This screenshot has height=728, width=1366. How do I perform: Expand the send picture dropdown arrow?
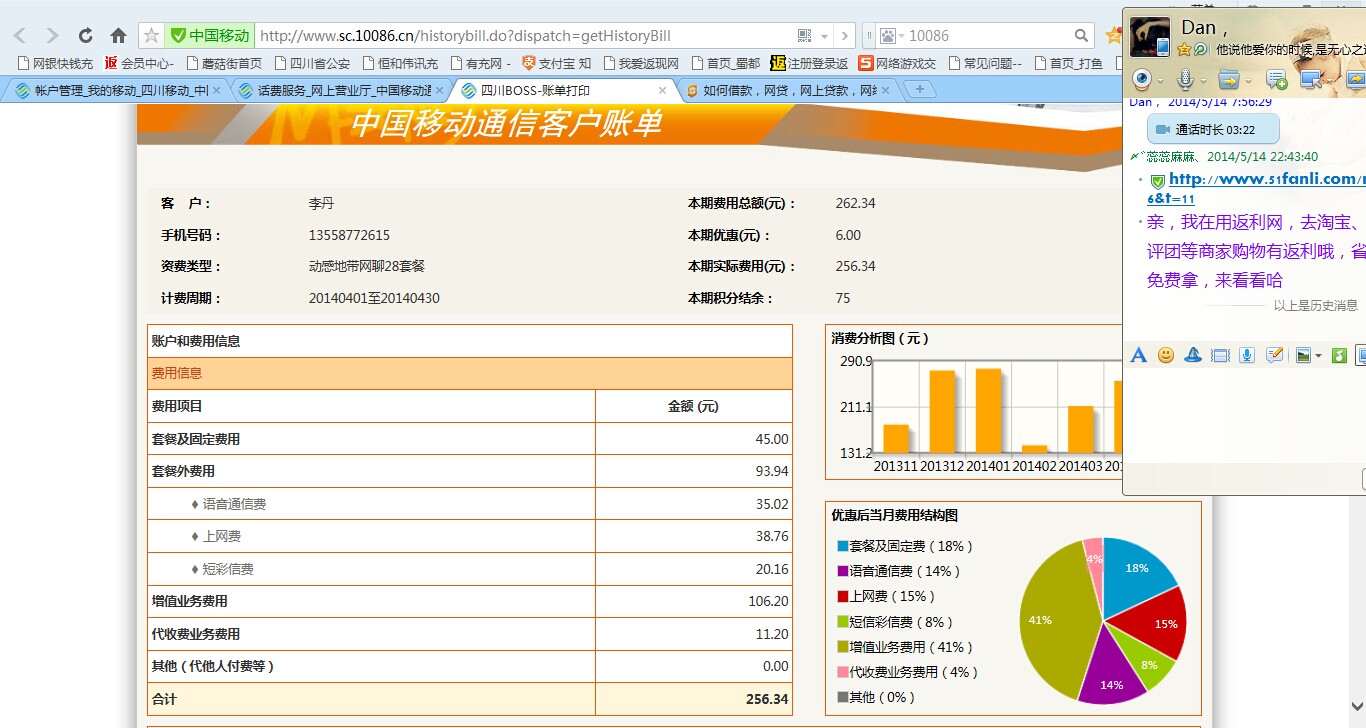point(1318,356)
